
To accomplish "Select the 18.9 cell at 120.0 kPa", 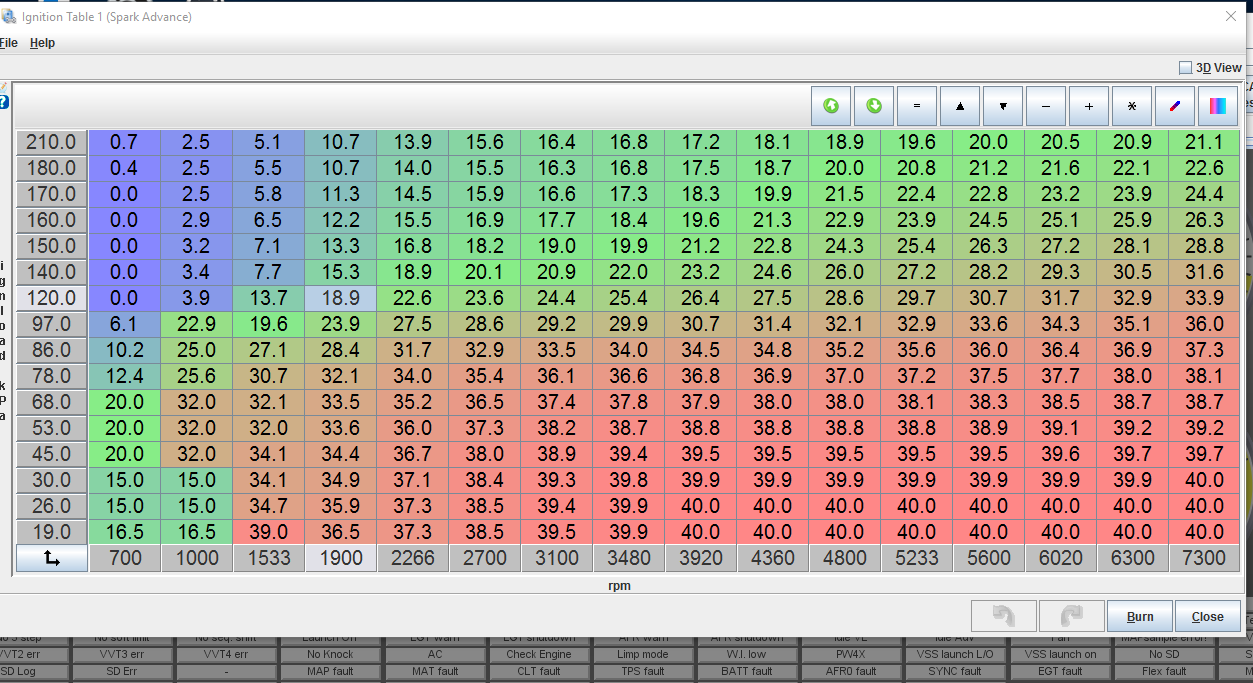I will (341, 298).
